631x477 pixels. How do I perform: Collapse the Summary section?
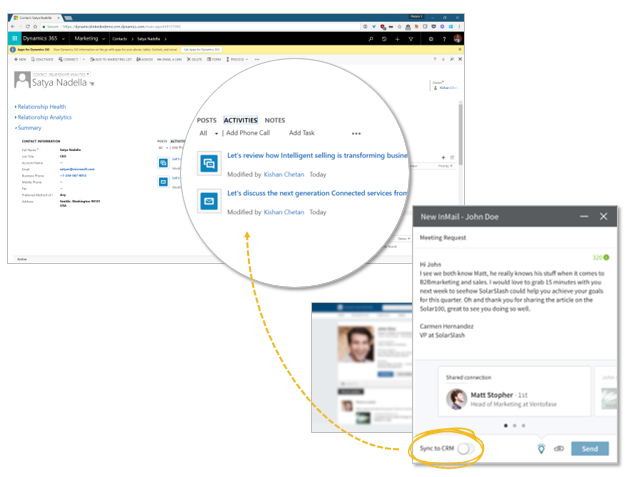click(28, 128)
